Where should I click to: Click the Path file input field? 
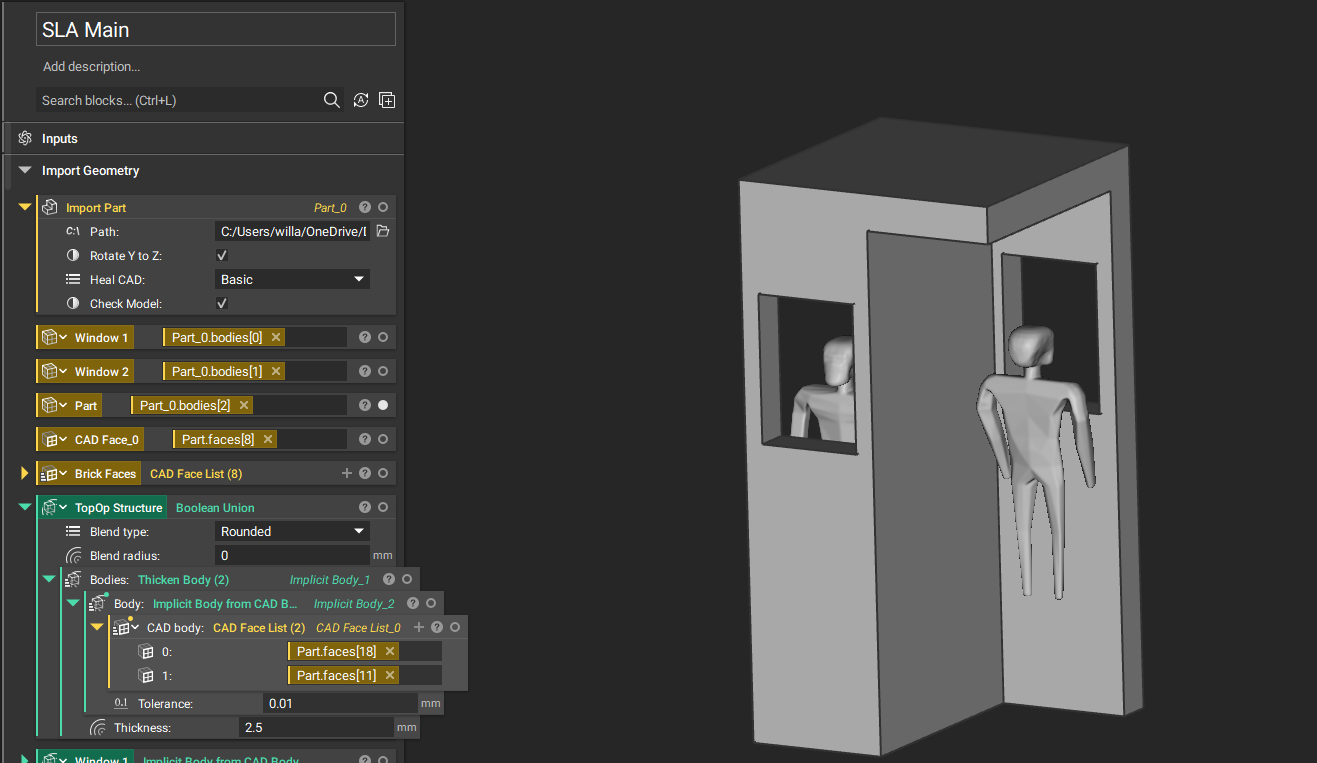point(292,231)
